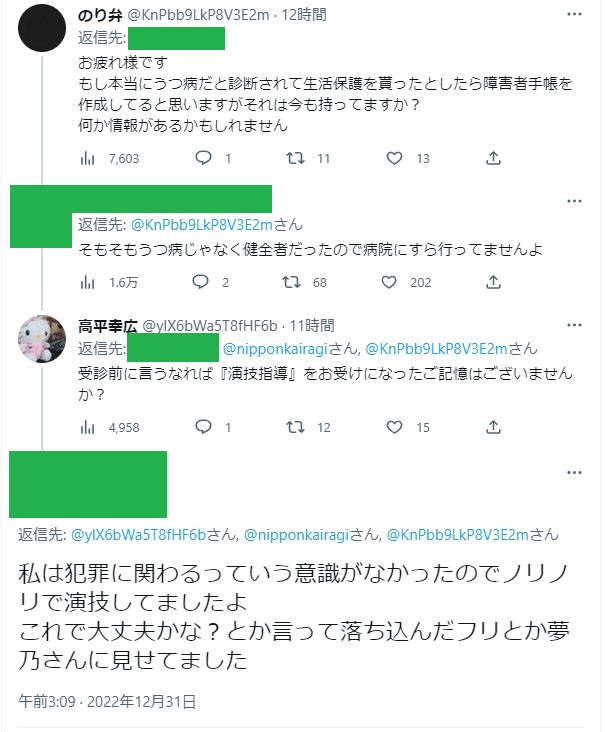This screenshot has width=605, height=732.
Task: Retweet 高平幸広's tweet with 12 retweets
Action: 297,427
